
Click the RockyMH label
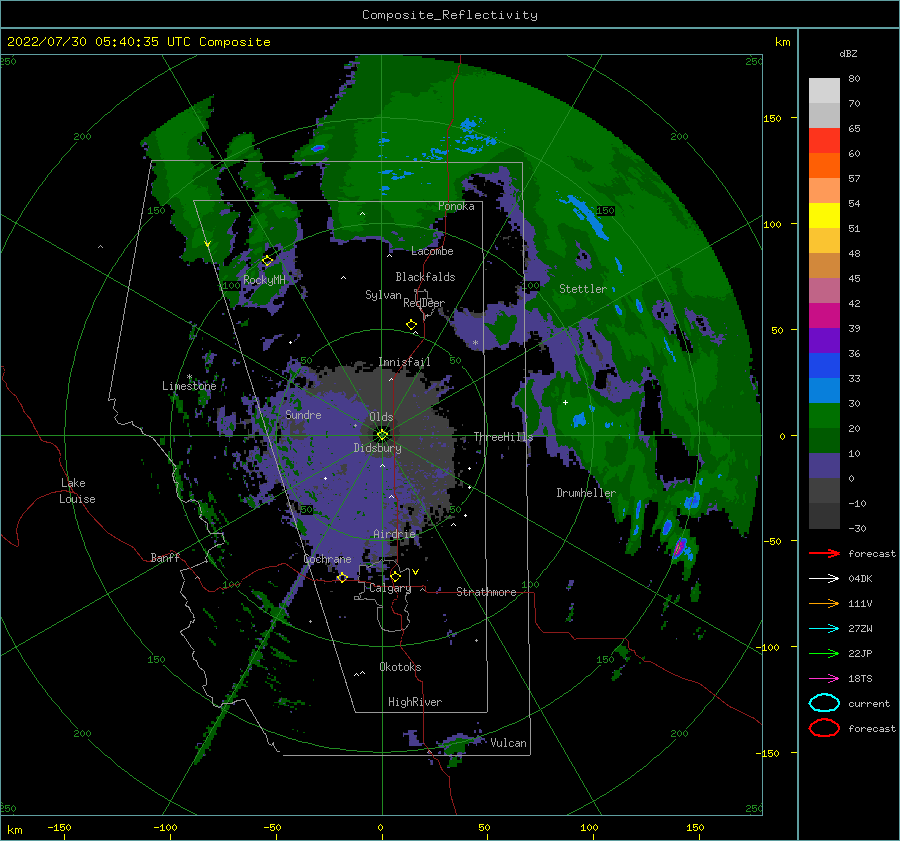[264, 280]
